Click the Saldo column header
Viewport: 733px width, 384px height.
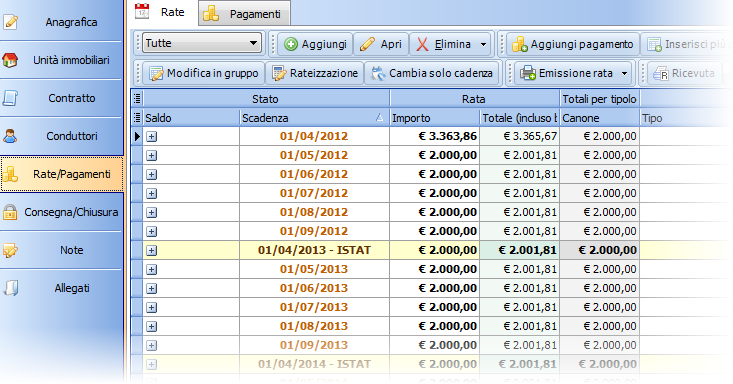tap(191, 118)
